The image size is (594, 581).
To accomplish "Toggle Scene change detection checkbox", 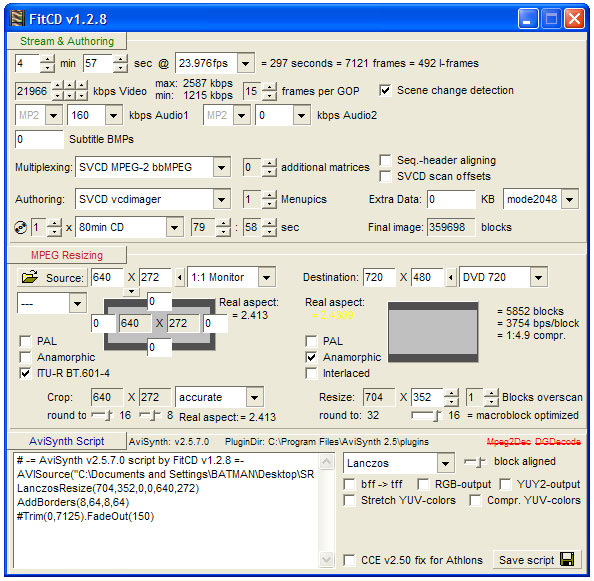I will (x=385, y=91).
